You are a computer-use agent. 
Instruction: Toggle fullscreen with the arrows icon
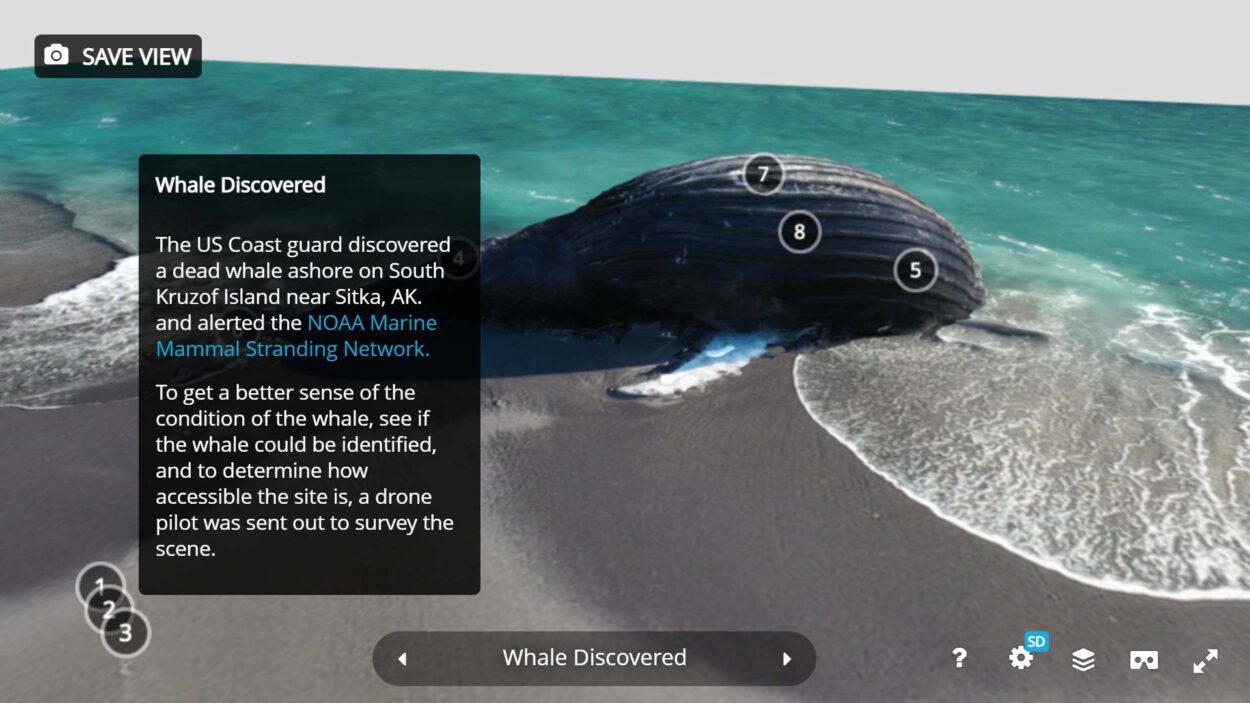(x=1205, y=660)
